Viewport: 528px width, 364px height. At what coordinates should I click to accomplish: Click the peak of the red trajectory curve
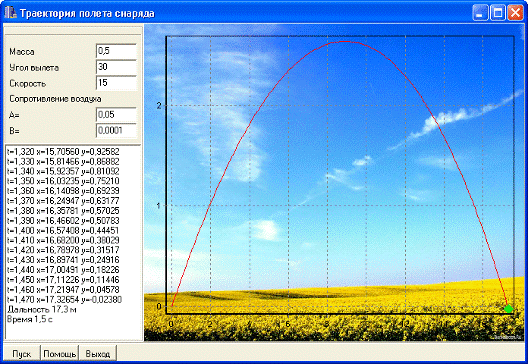(x=344, y=41)
